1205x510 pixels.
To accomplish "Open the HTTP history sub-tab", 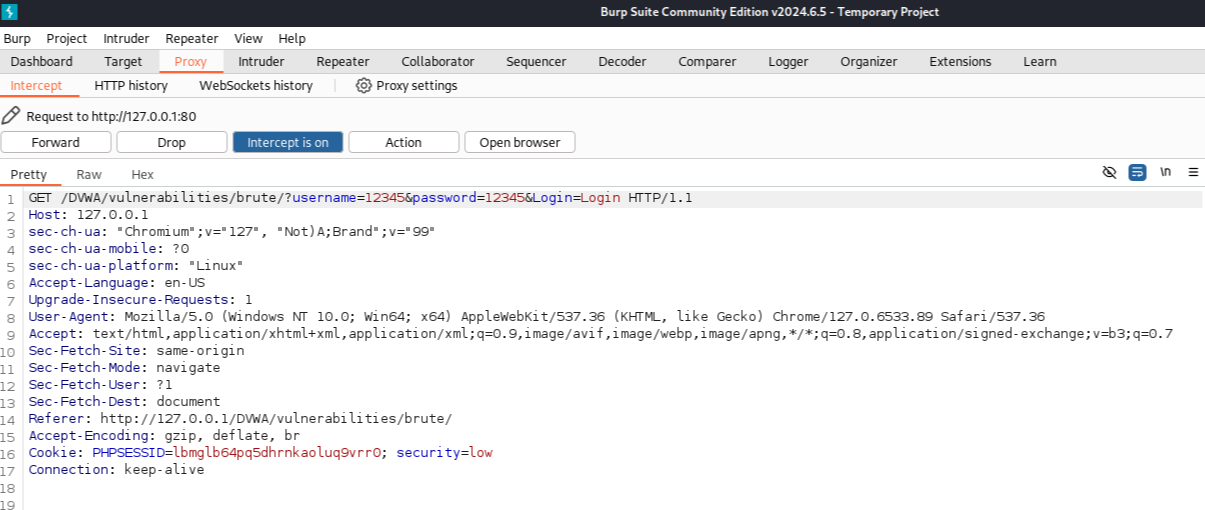I will pos(131,86).
